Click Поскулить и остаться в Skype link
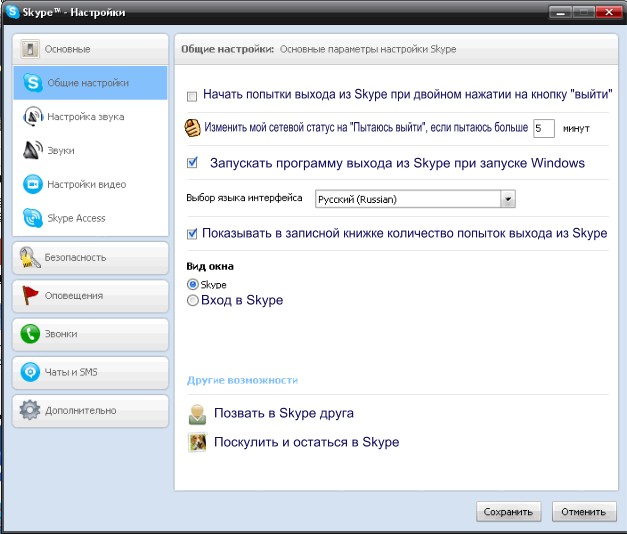This screenshot has width=627, height=534. (307, 442)
